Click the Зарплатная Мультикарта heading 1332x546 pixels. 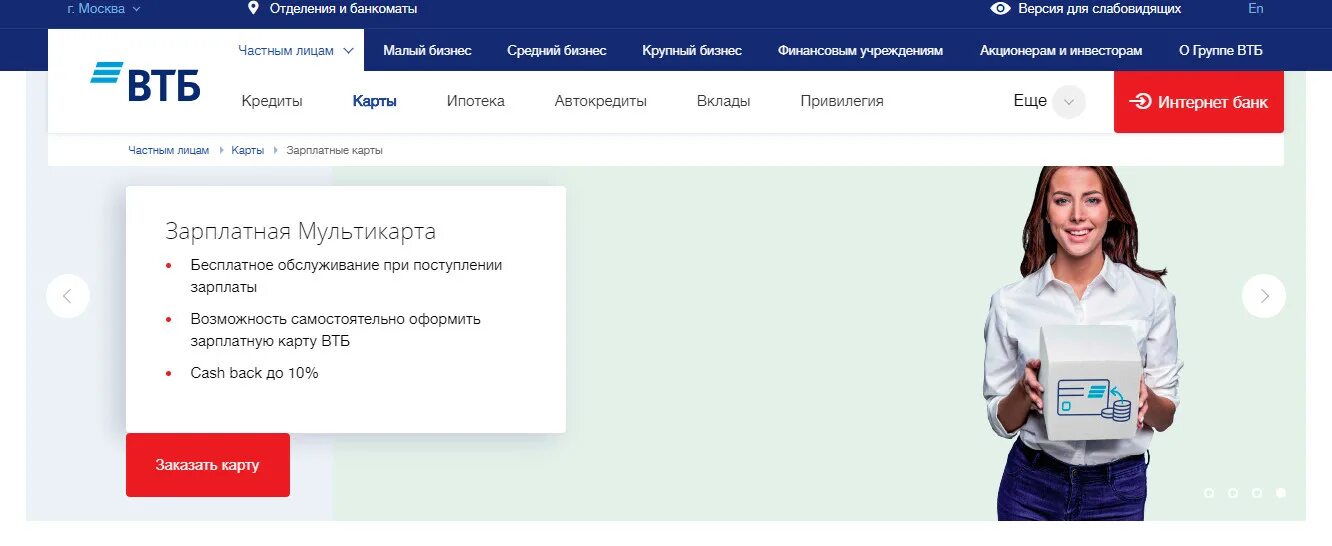click(x=300, y=232)
